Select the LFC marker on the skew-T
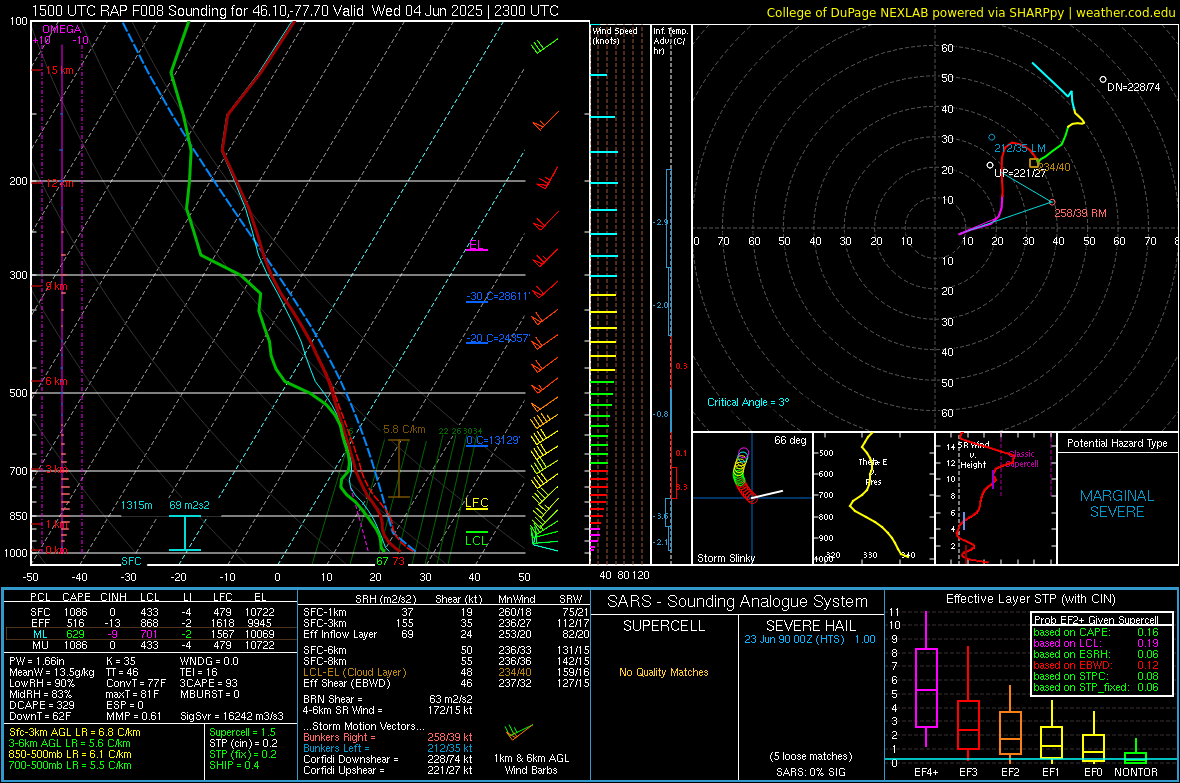Screen dimensions: 1180x783 [477, 503]
